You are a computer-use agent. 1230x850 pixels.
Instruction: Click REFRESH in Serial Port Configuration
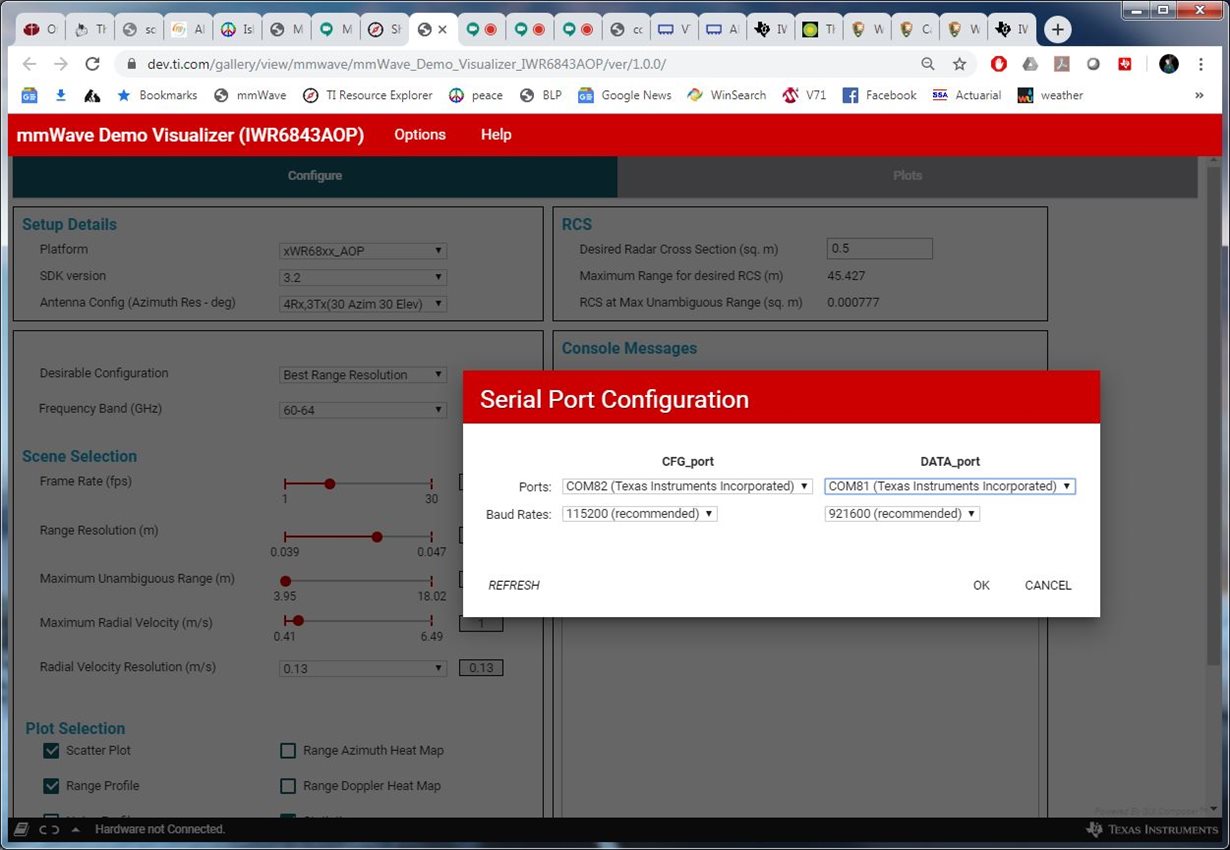click(x=514, y=586)
